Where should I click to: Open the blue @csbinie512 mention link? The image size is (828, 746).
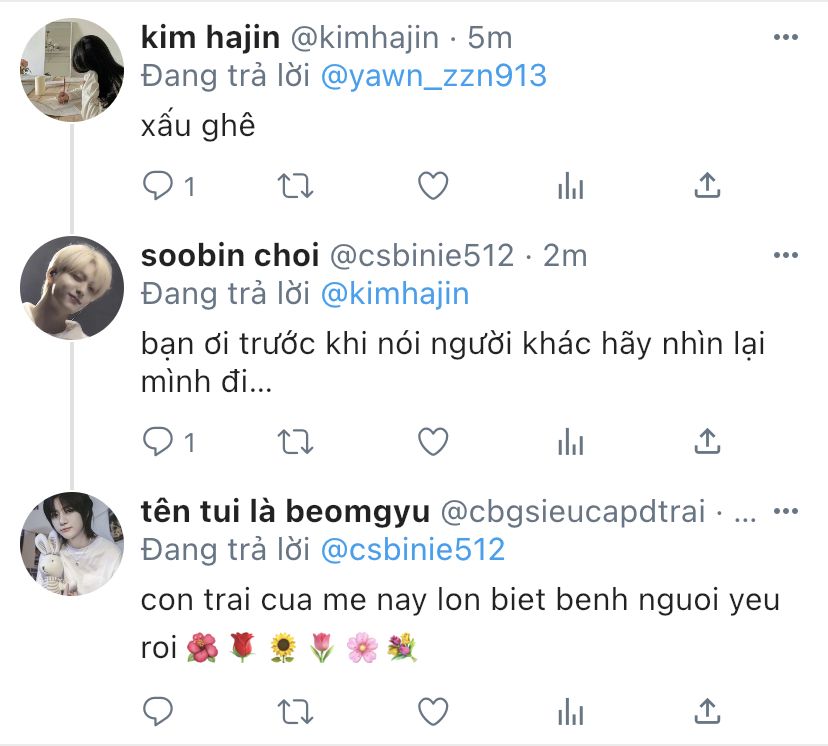(x=413, y=550)
